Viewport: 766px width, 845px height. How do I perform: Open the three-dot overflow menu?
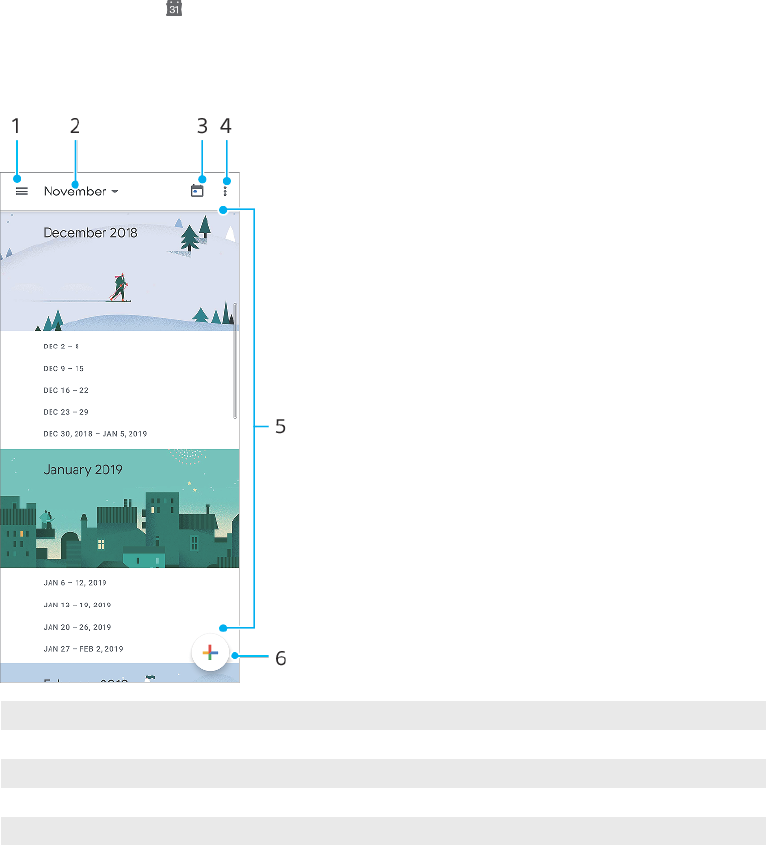(225, 191)
